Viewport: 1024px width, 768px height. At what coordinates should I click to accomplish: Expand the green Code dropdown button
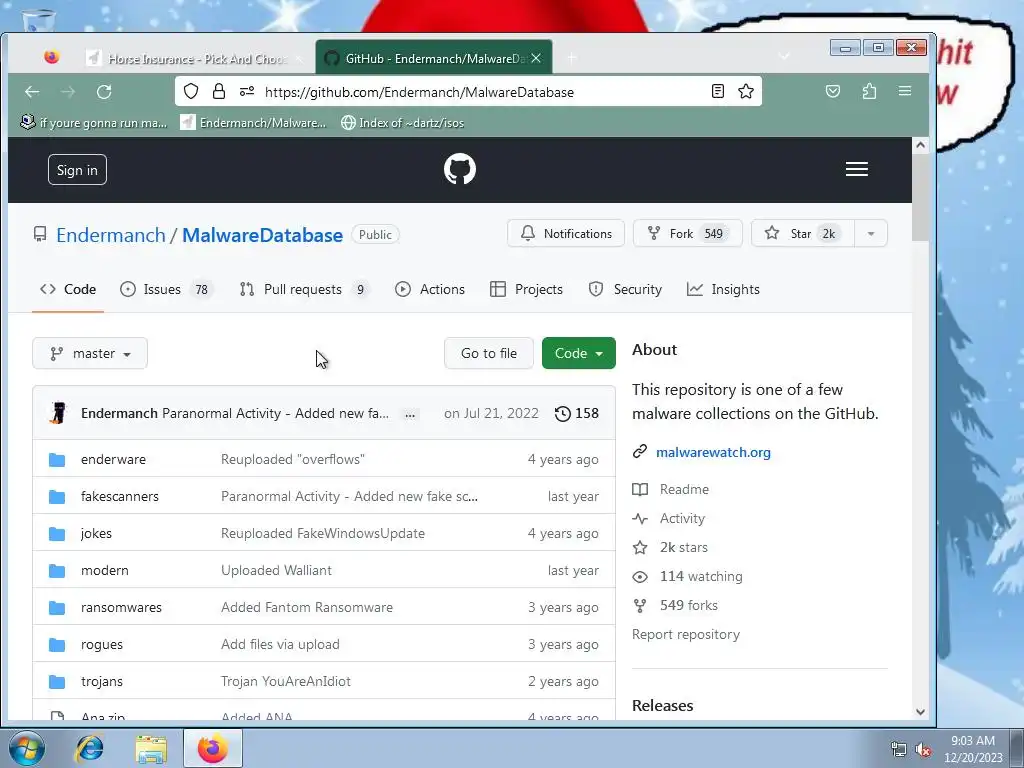(x=579, y=353)
